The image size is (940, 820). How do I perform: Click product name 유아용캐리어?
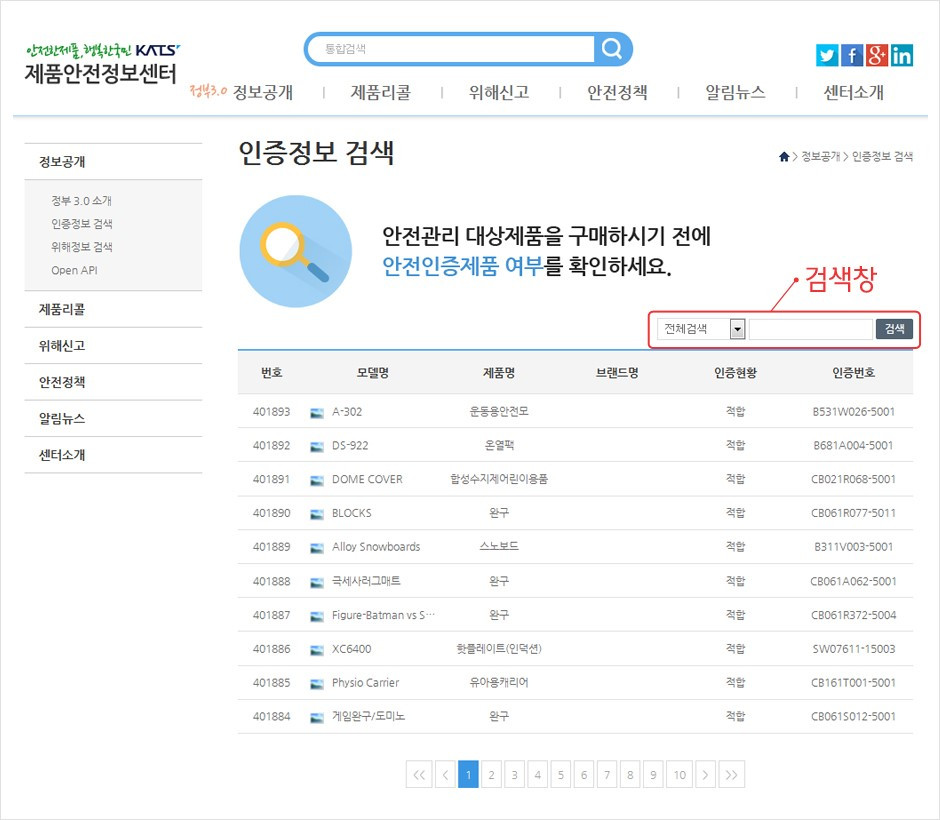click(x=499, y=682)
